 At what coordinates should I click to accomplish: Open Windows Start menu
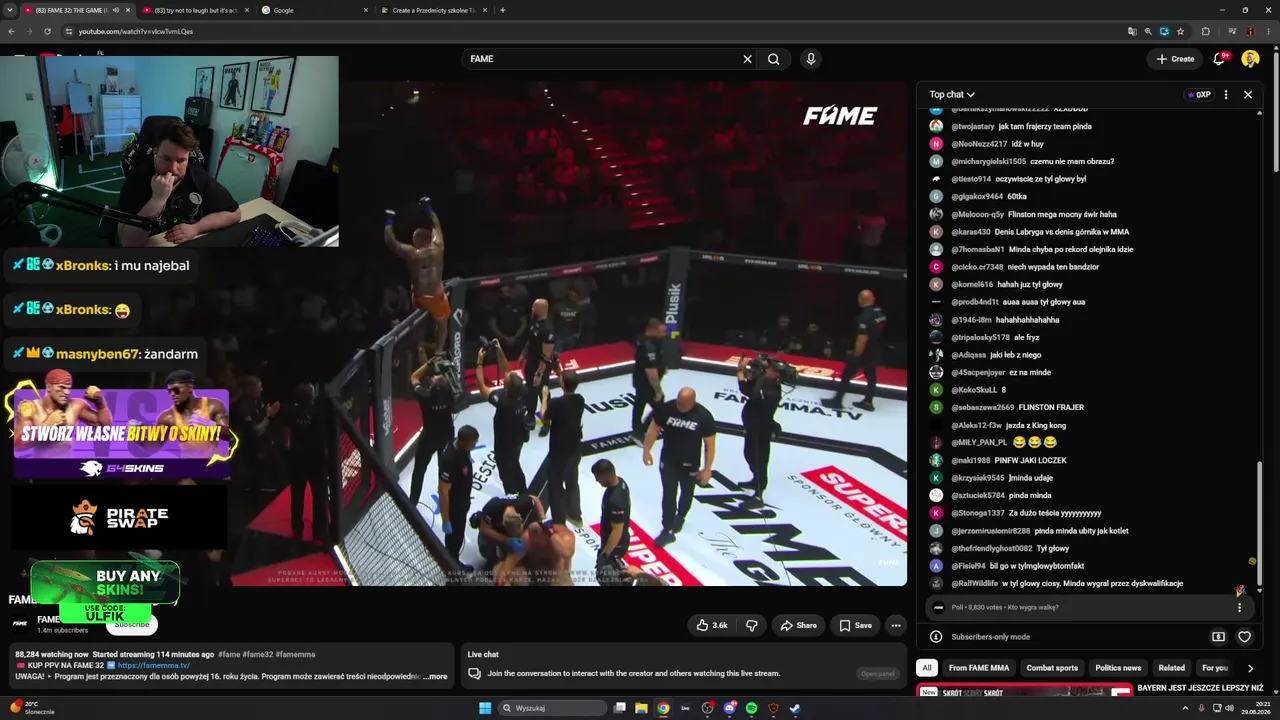click(485, 708)
